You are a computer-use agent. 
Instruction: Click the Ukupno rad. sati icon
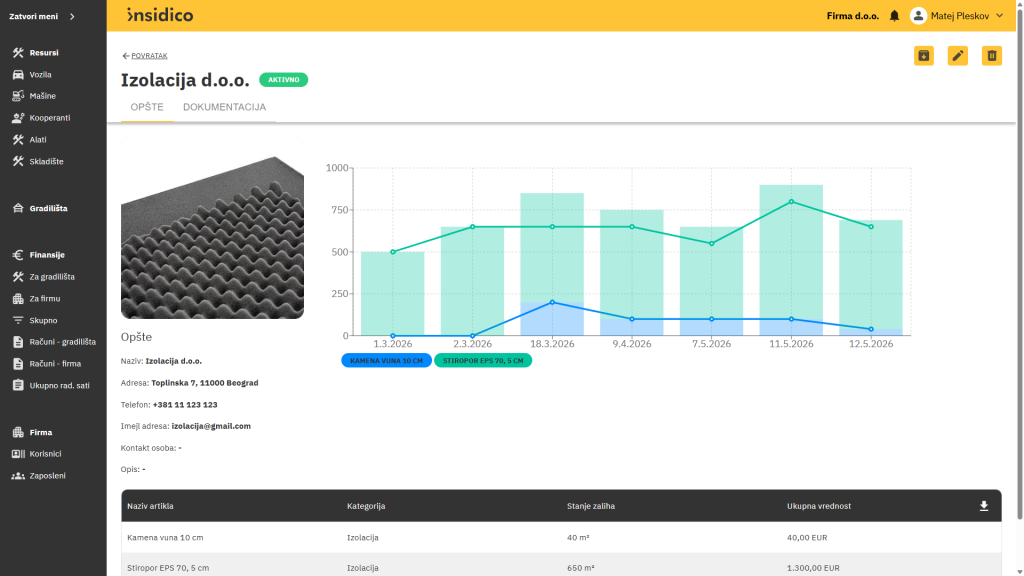point(18,385)
